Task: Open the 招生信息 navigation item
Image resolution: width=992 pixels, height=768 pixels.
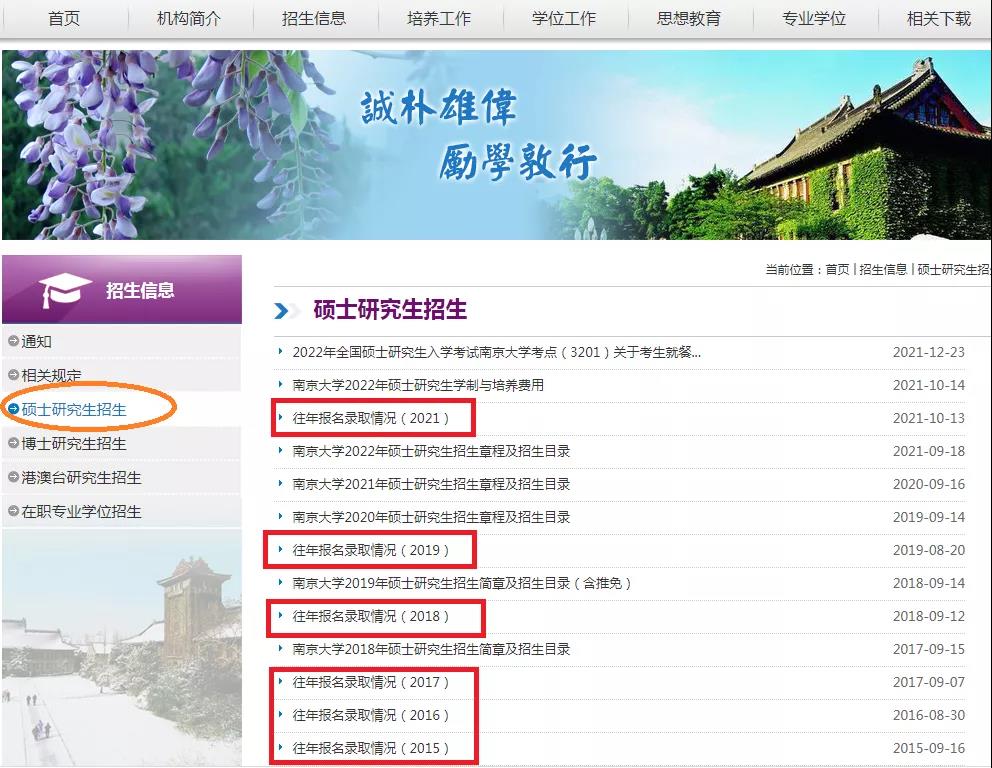Action: (x=314, y=18)
